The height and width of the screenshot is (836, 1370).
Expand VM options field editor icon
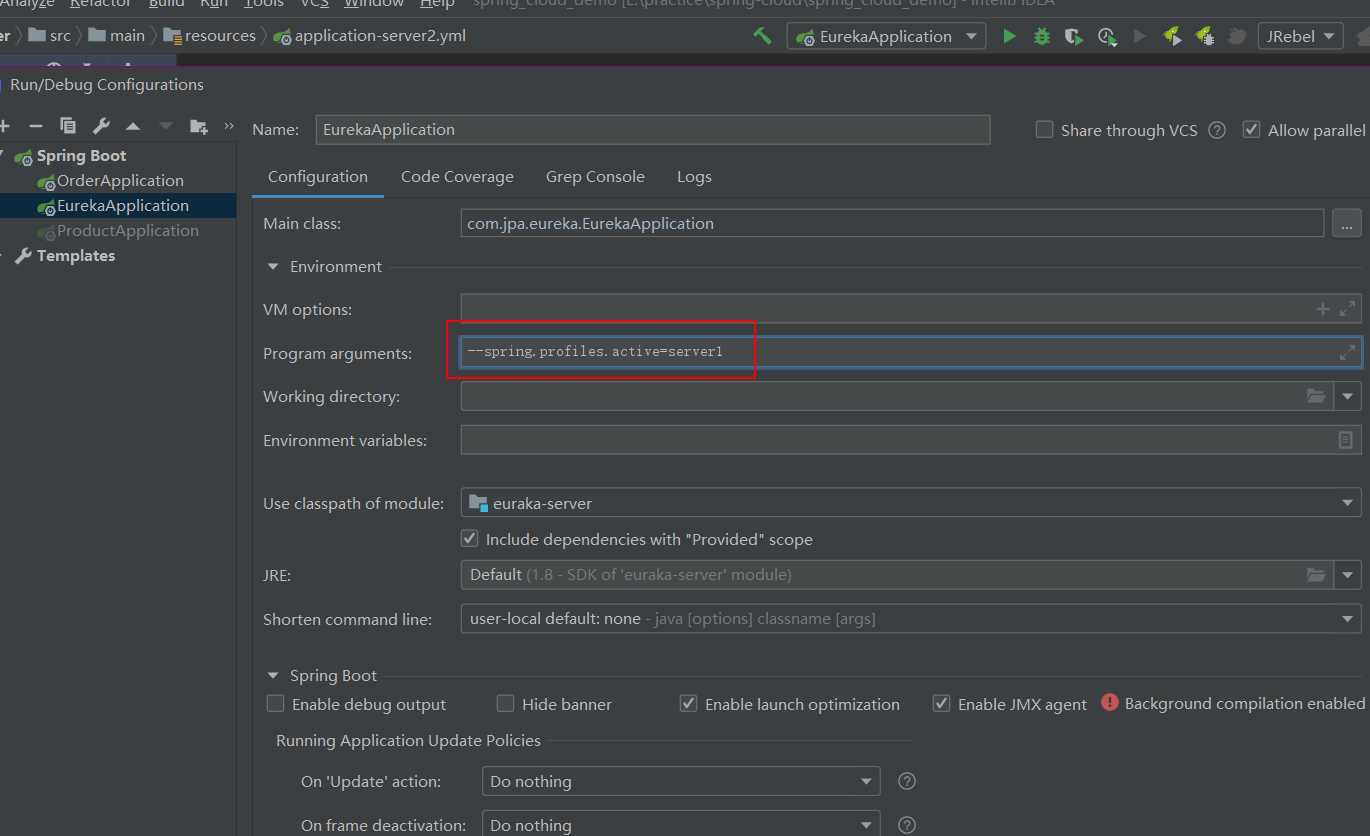pyautogui.click(x=1347, y=309)
